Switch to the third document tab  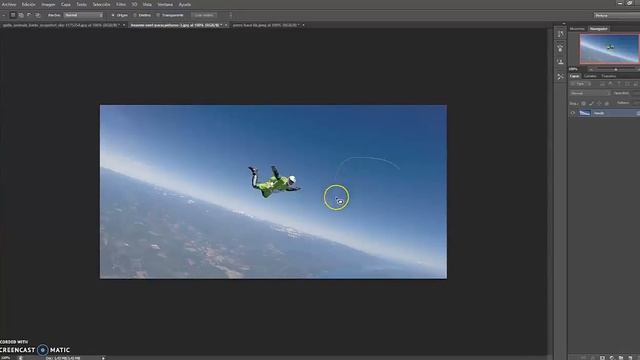pyautogui.click(x=265, y=25)
